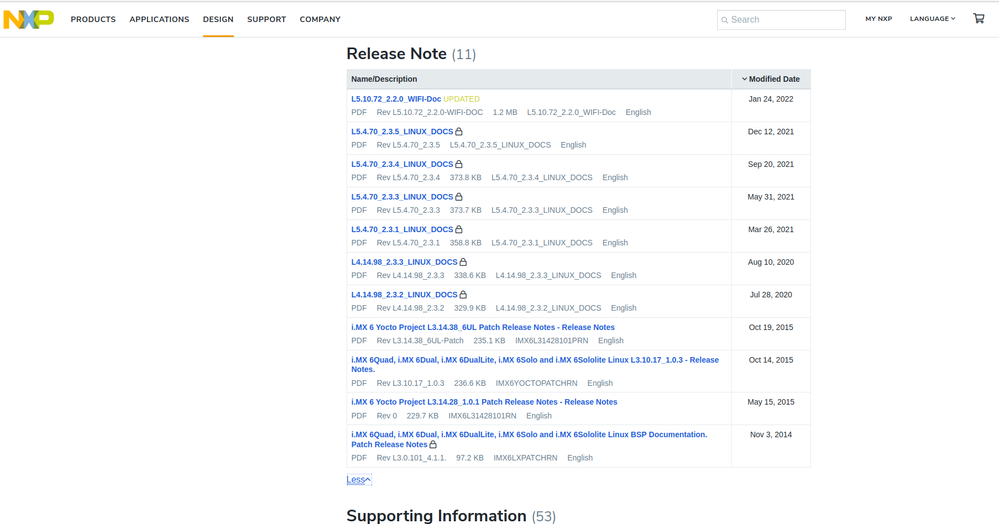Click lock icon beside L5.4.70_2.3.5_LINUX_DOCS
This screenshot has width=999, height=524.
tap(459, 131)
